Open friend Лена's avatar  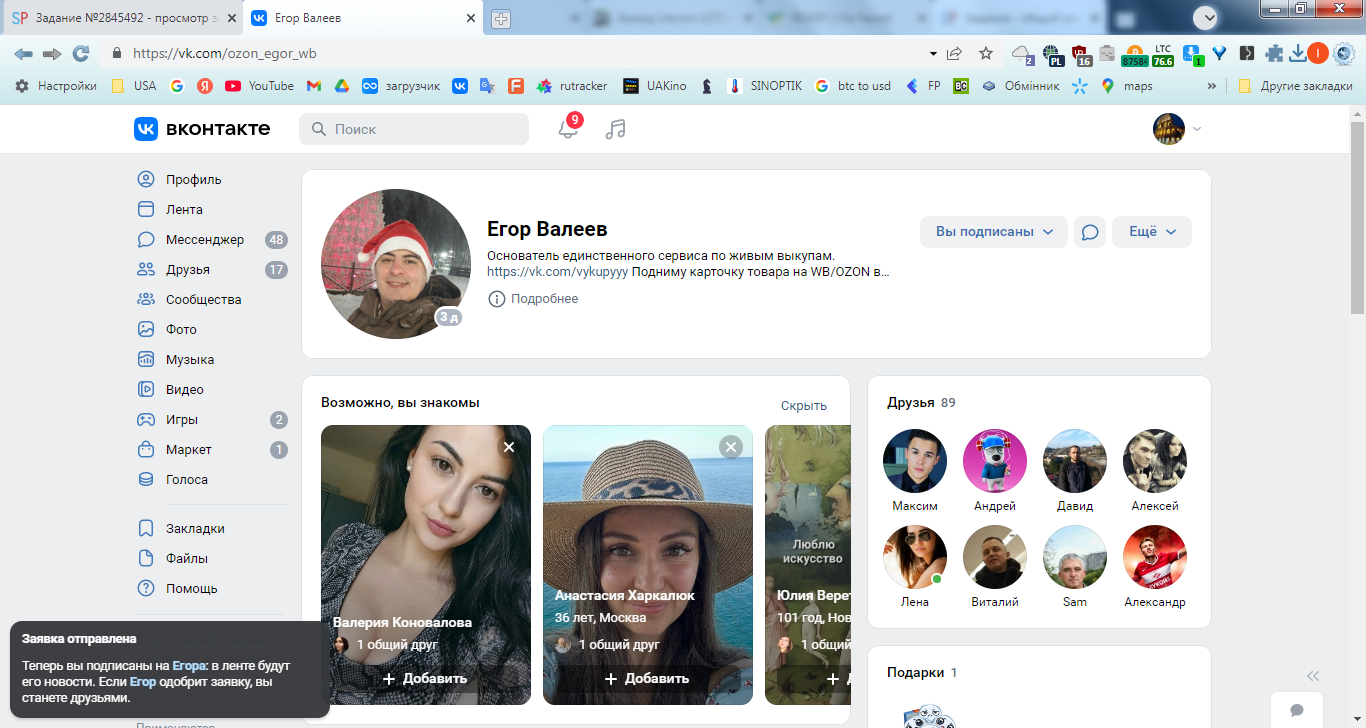pos(915,557)
